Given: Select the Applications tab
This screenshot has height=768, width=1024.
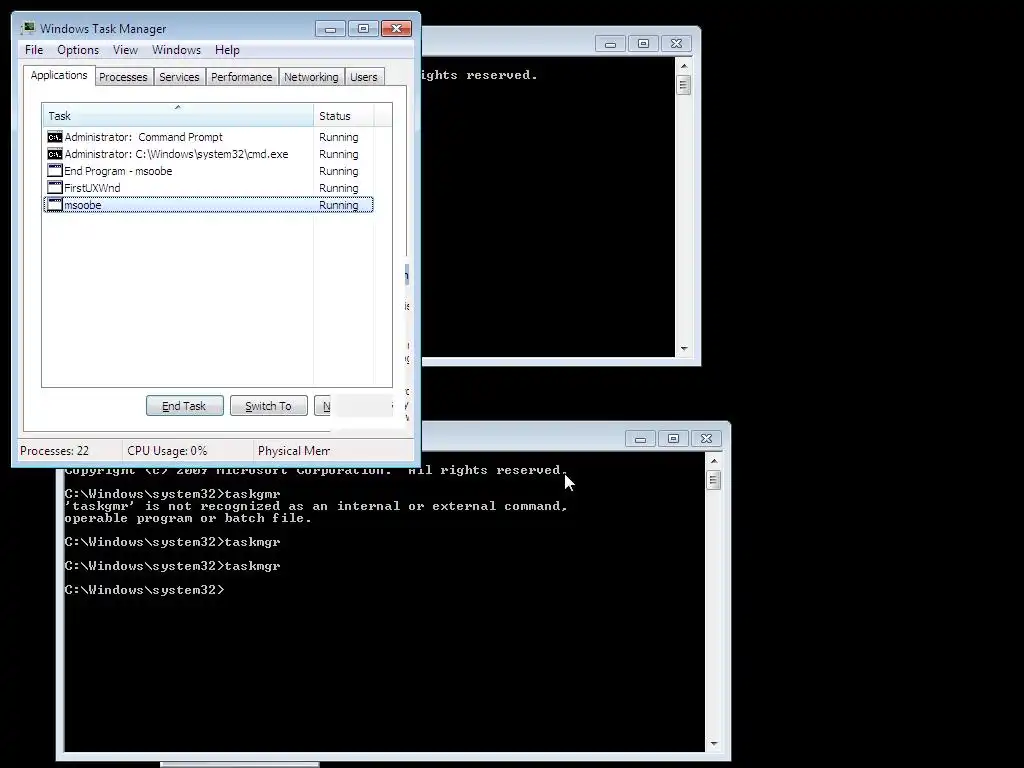Looking at the screenshot, I should pos(59,75).
